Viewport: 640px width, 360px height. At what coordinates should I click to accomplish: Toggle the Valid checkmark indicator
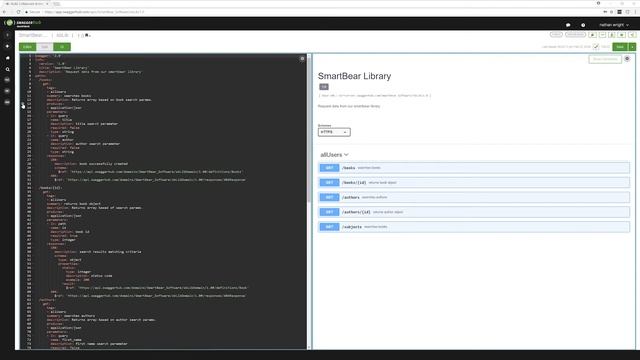click(596, 47)
